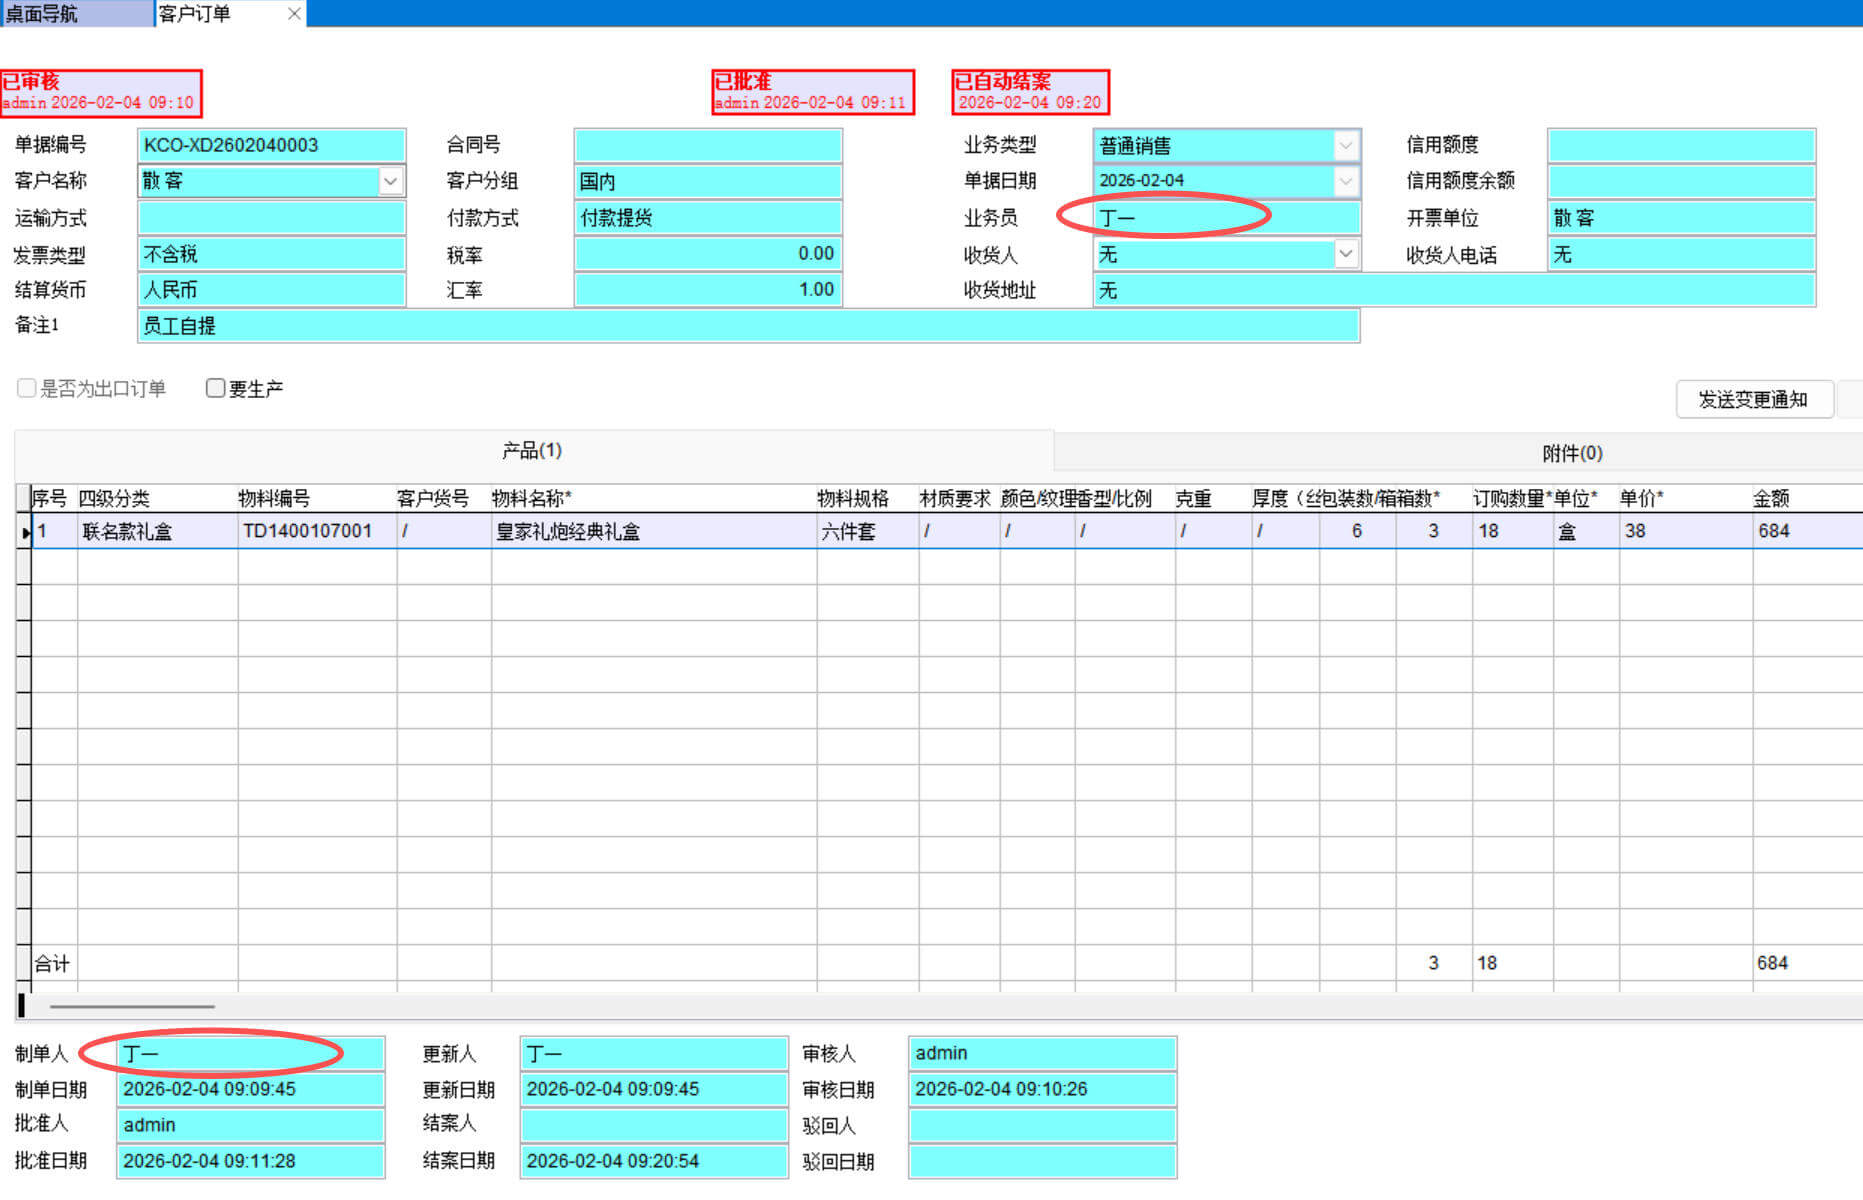
Task: Switch to the 桌面导航 tab
Action: click(75, 14)
